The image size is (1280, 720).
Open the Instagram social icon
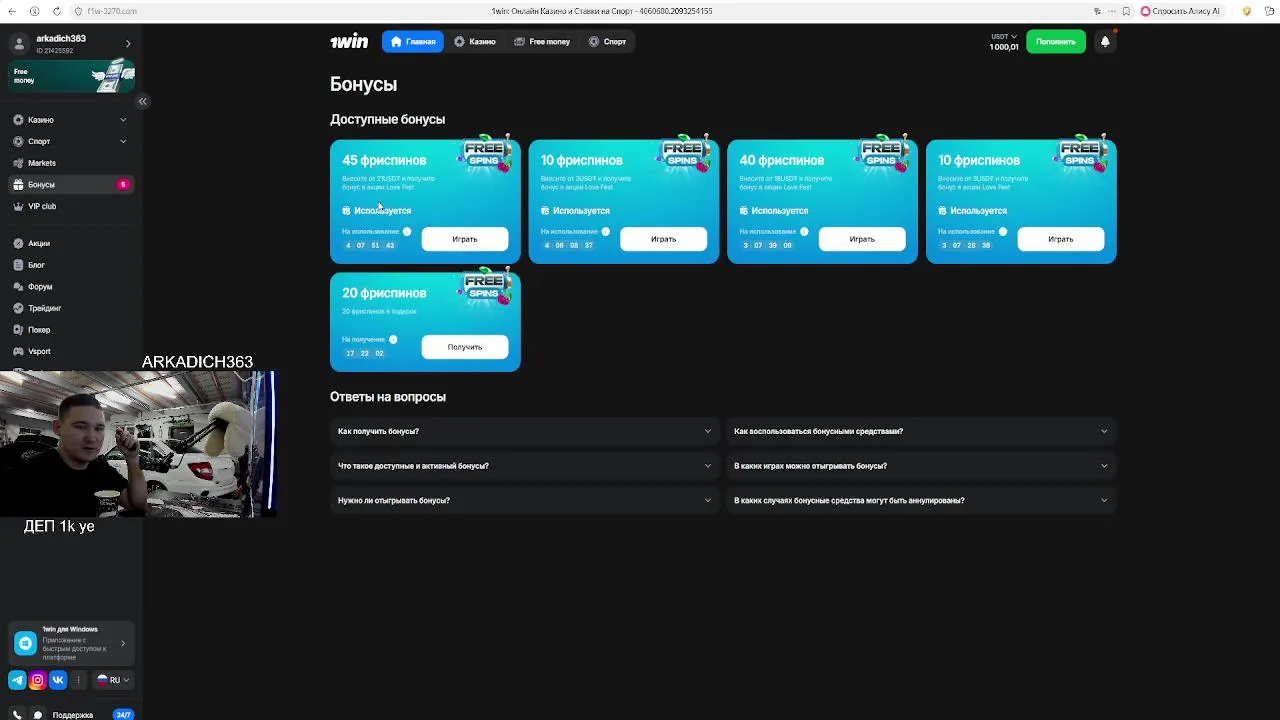coord(38,680)
